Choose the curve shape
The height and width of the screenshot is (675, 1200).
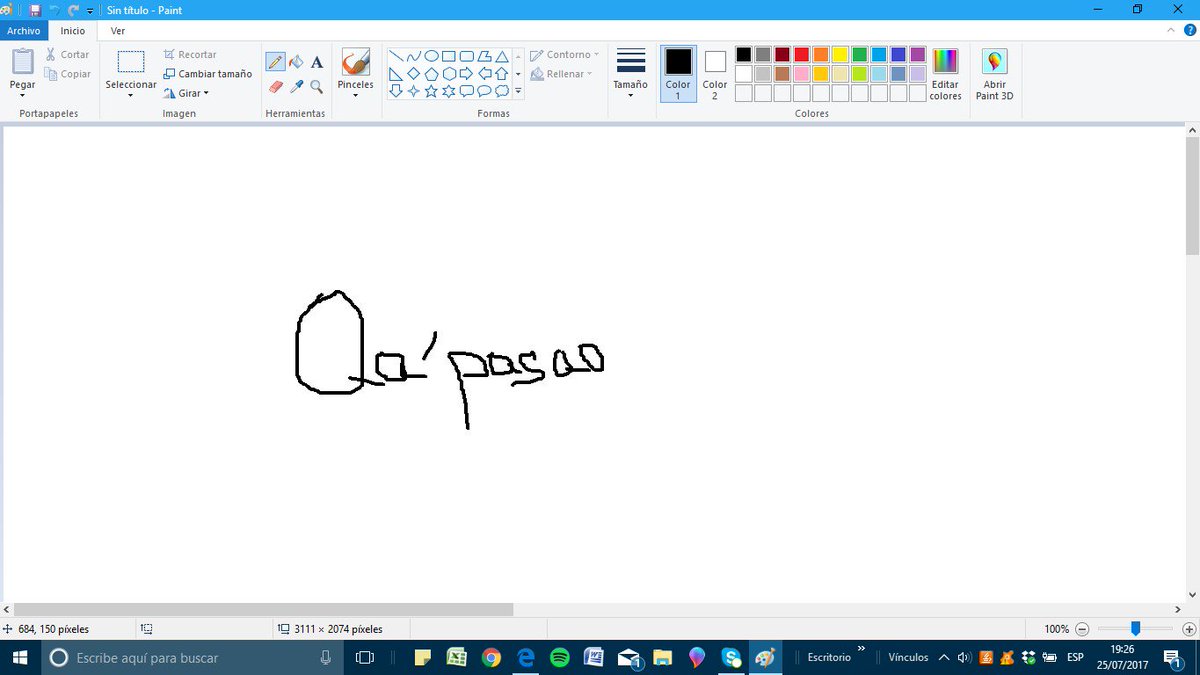414,56
